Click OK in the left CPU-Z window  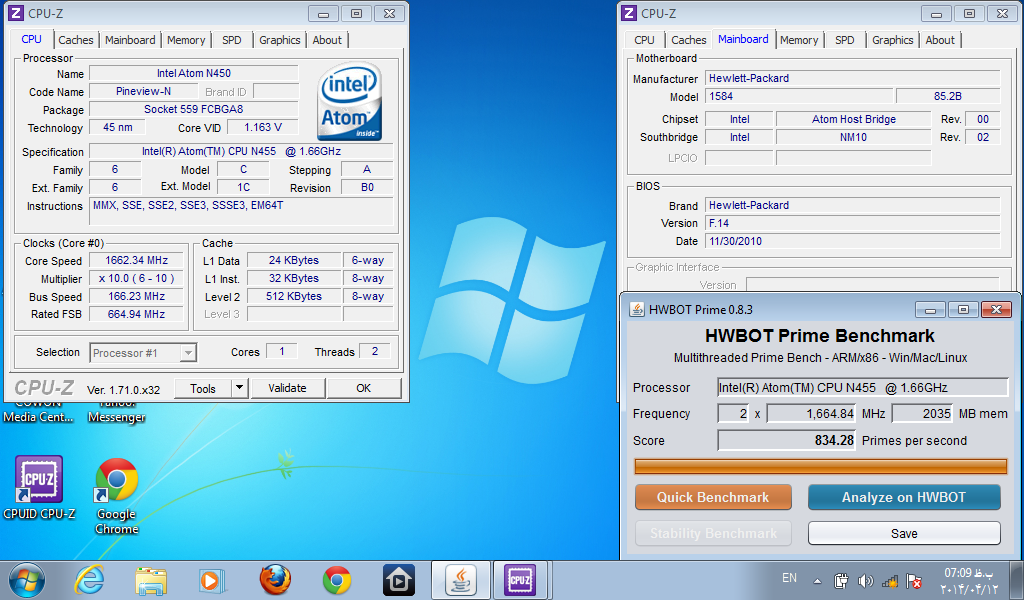tap(364, 388)
